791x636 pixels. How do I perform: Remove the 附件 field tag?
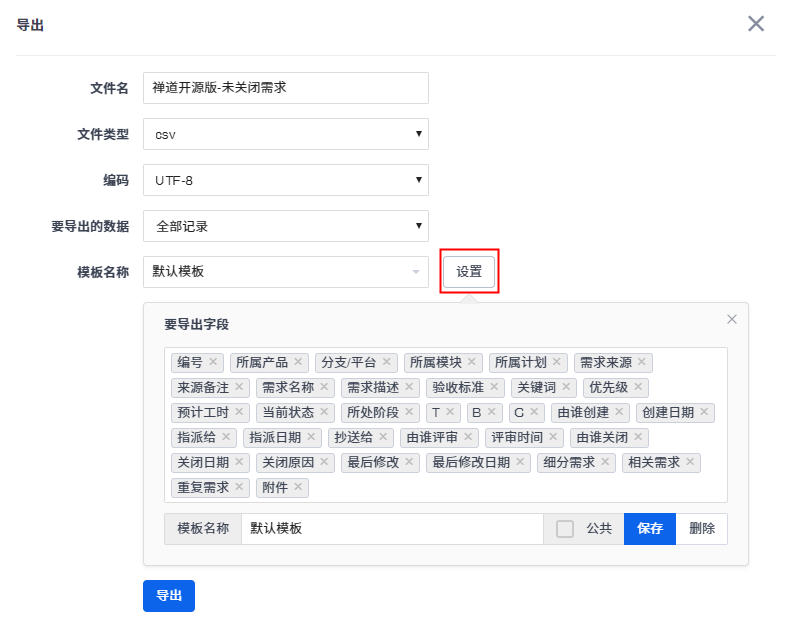(x=298, y=487)
